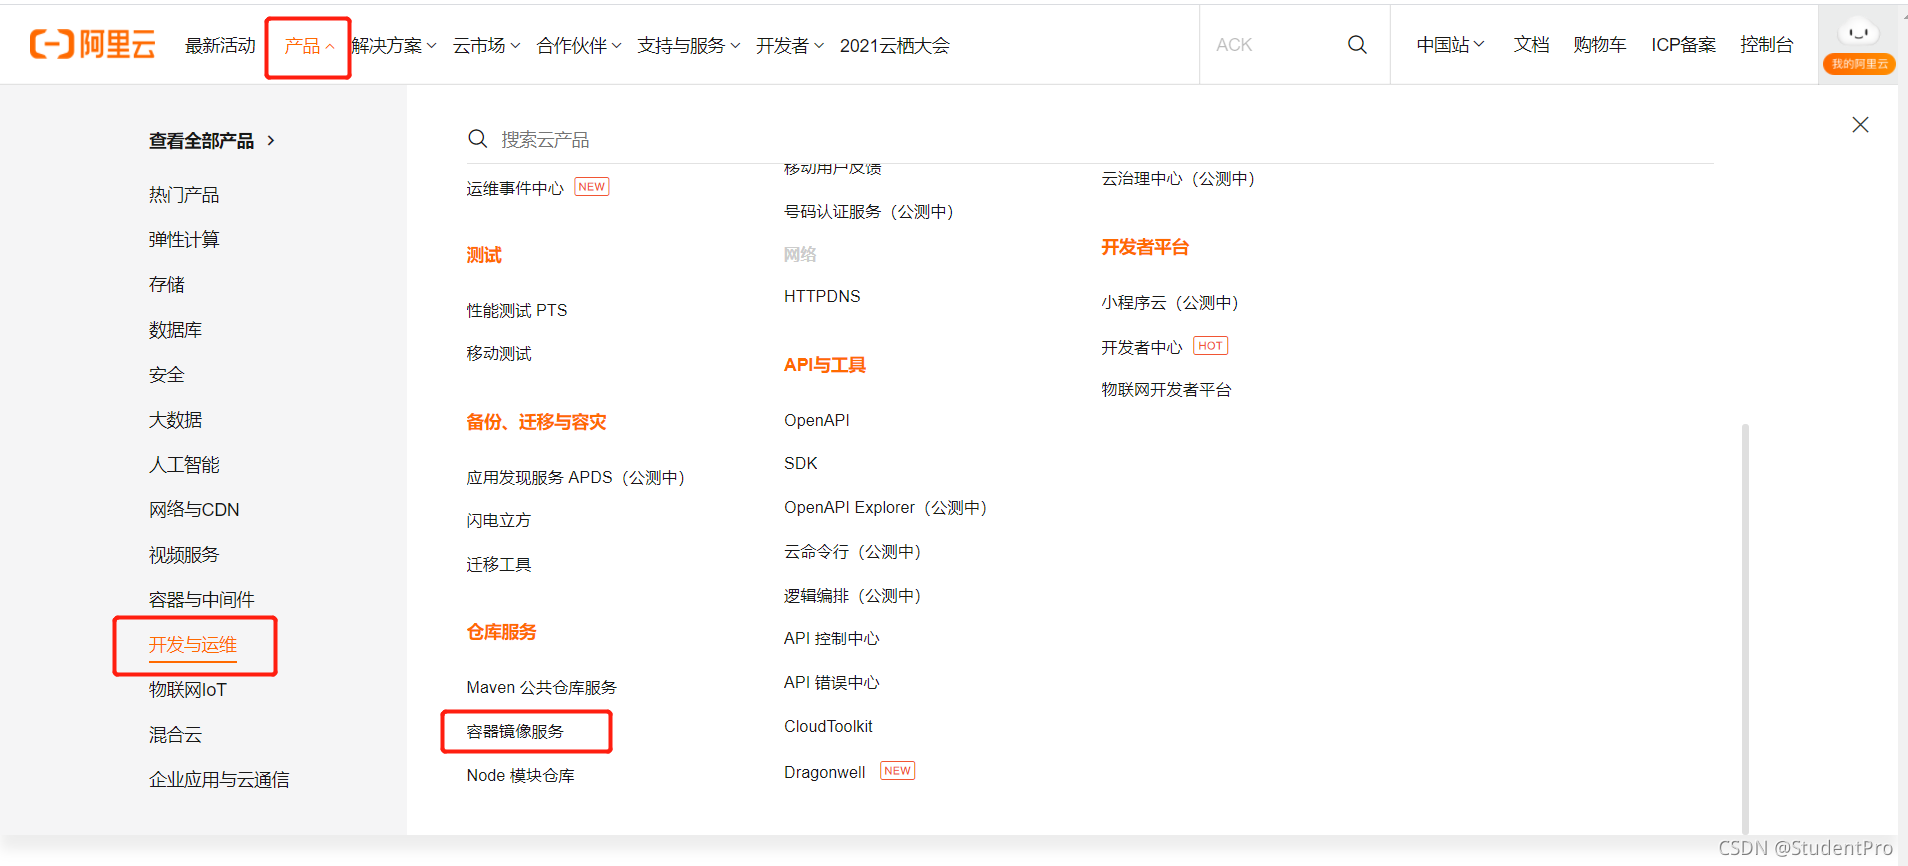The image size is (1908, 866).
Task: Close the products panel with the X icon
Action: coord(1860,125)
